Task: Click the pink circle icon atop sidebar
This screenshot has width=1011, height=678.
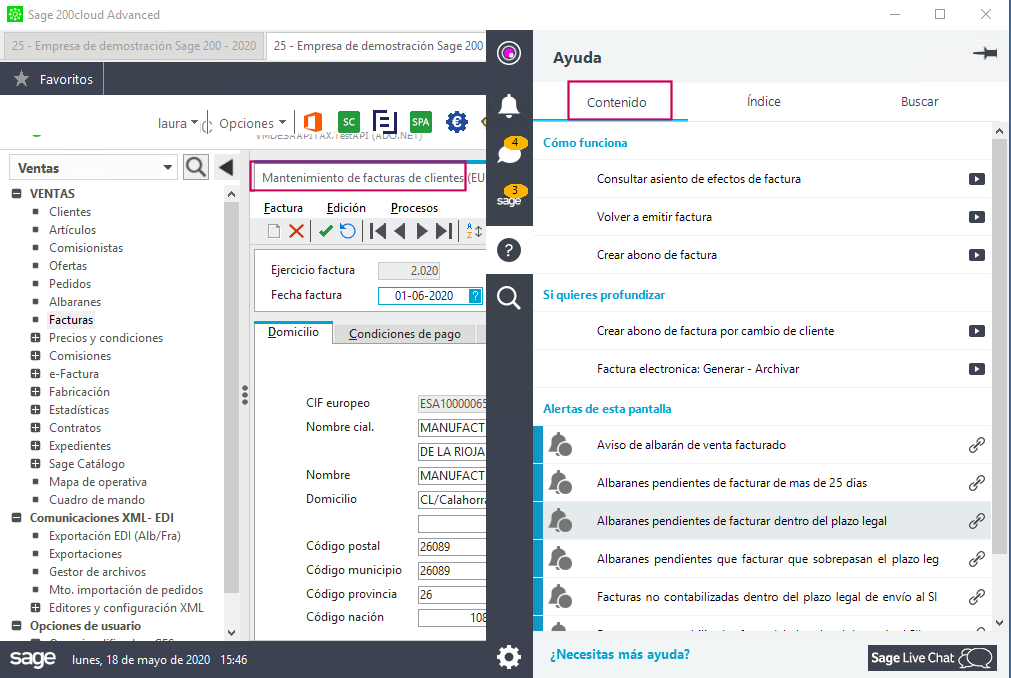Action: [x=509, y=53]
